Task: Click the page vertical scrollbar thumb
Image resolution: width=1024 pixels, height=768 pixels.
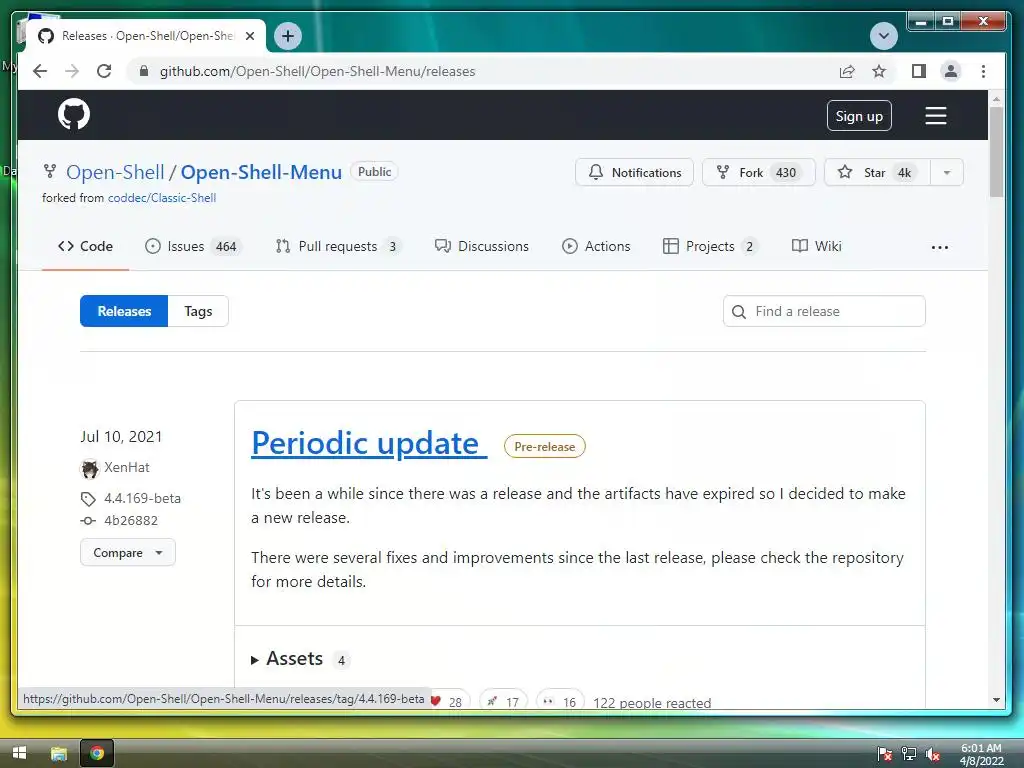Action: pyautogui.click(x=996, y=152)
